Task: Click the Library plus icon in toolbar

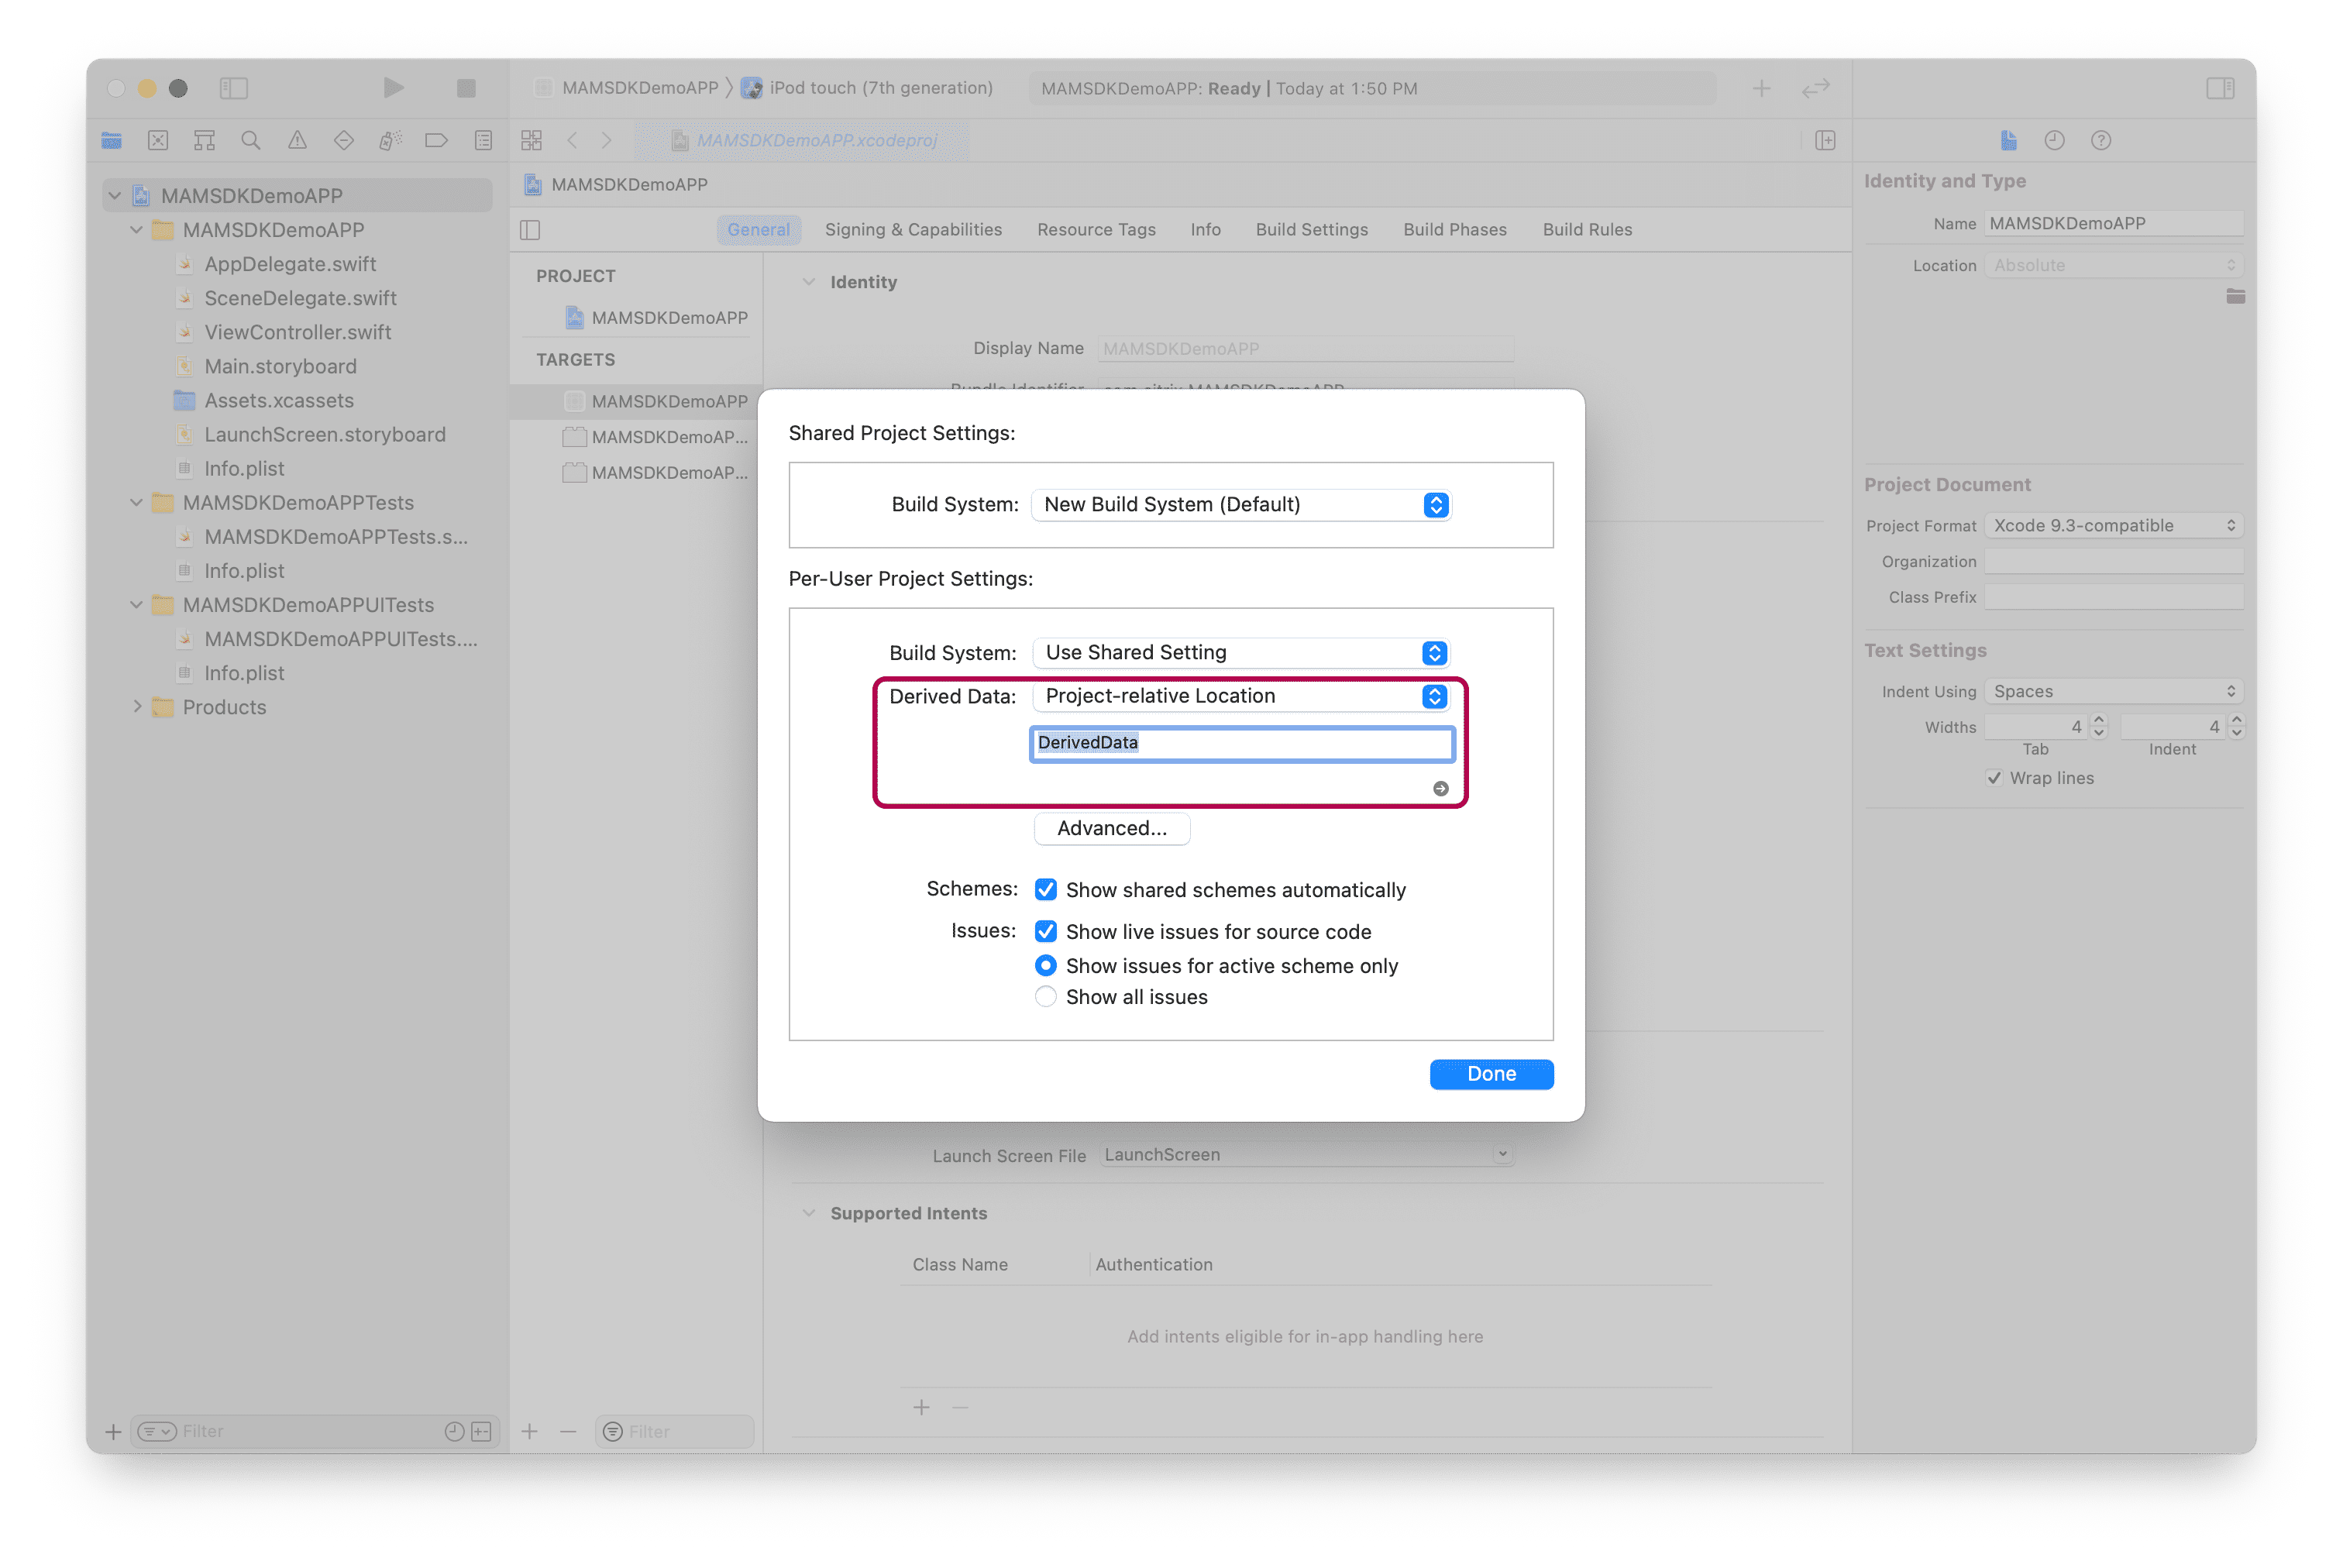Action: [1761, 88]
